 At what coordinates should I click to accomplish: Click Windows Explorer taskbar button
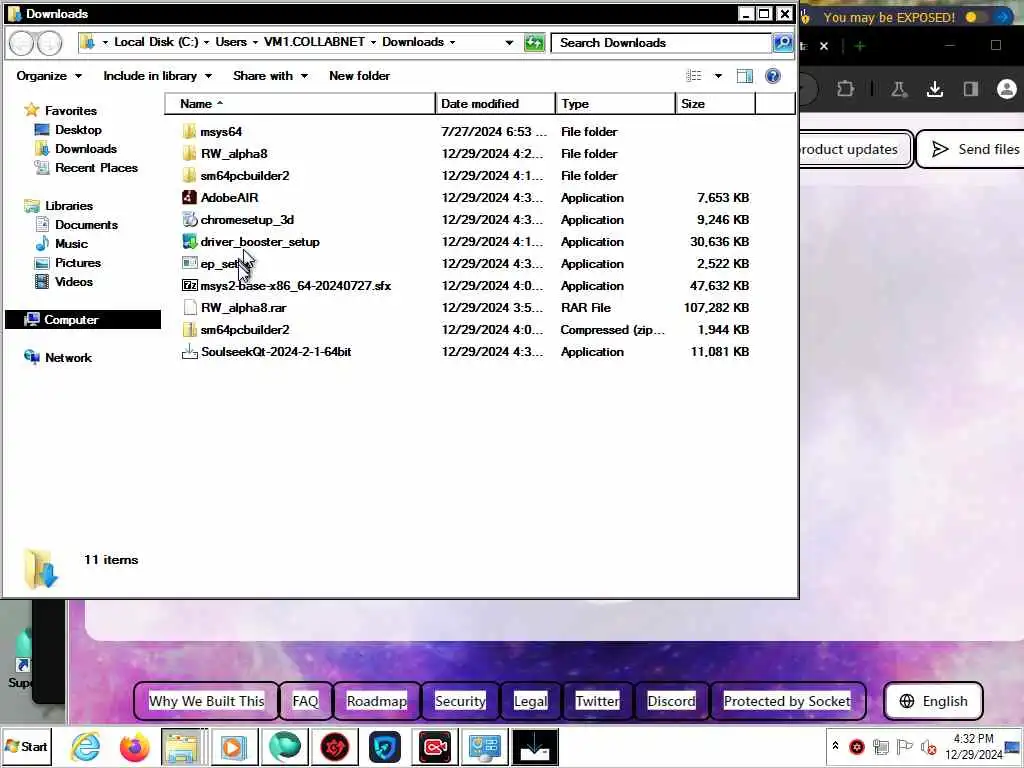[183, 746]
